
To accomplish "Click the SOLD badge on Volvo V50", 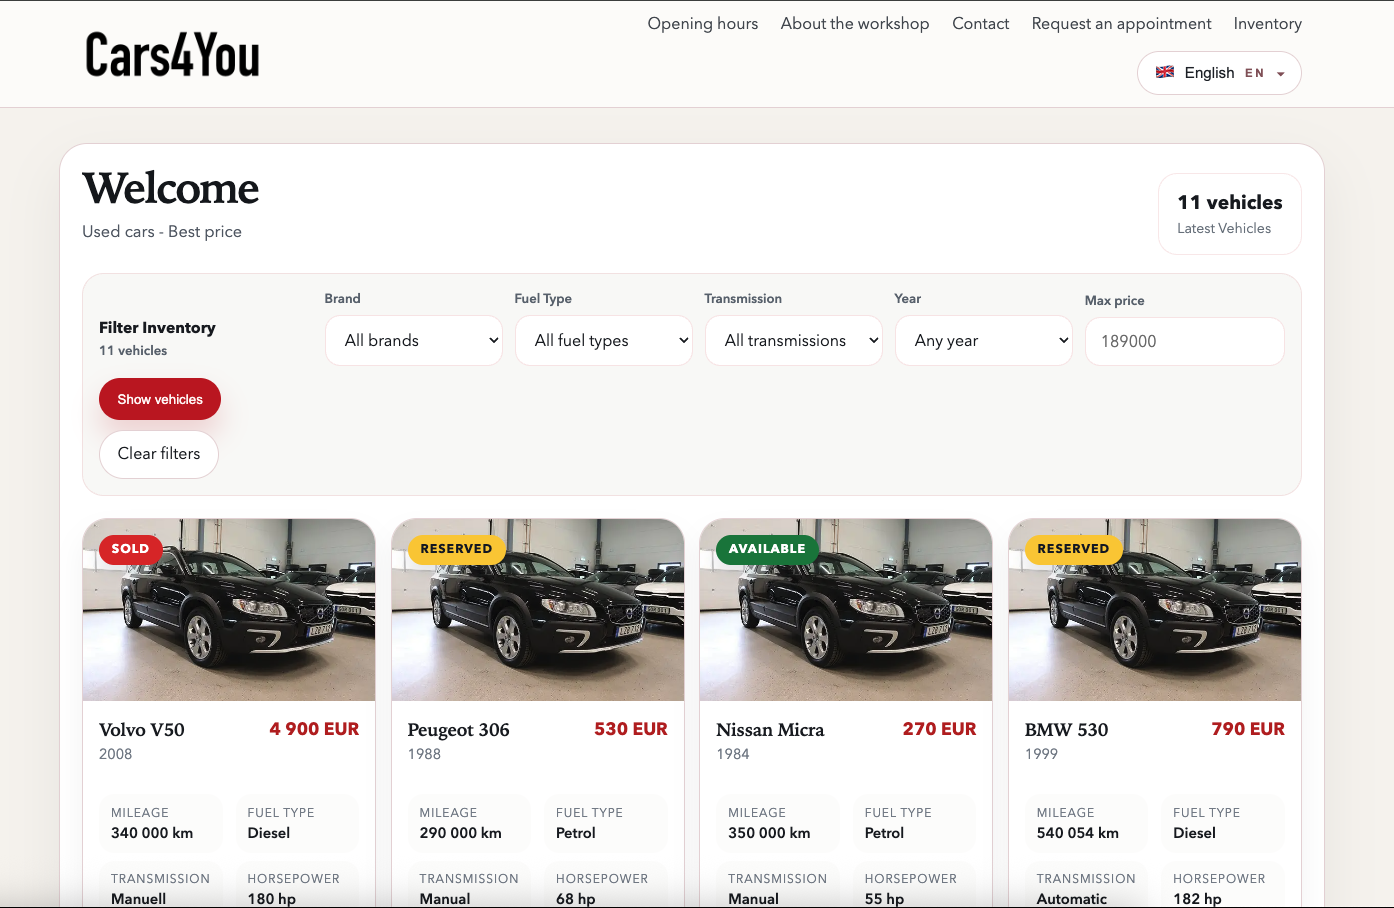I will (130, 549).
